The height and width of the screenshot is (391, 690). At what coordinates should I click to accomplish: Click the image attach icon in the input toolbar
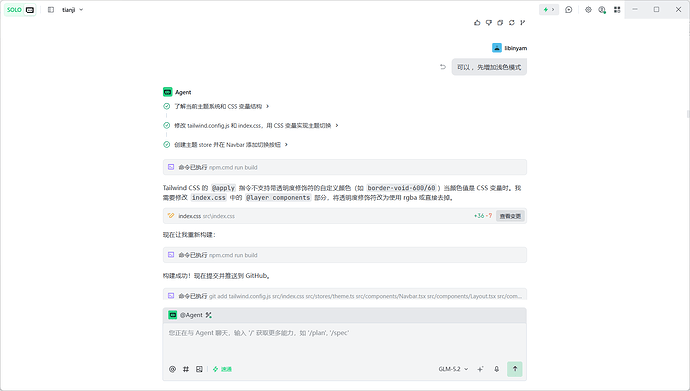point(199,369)
